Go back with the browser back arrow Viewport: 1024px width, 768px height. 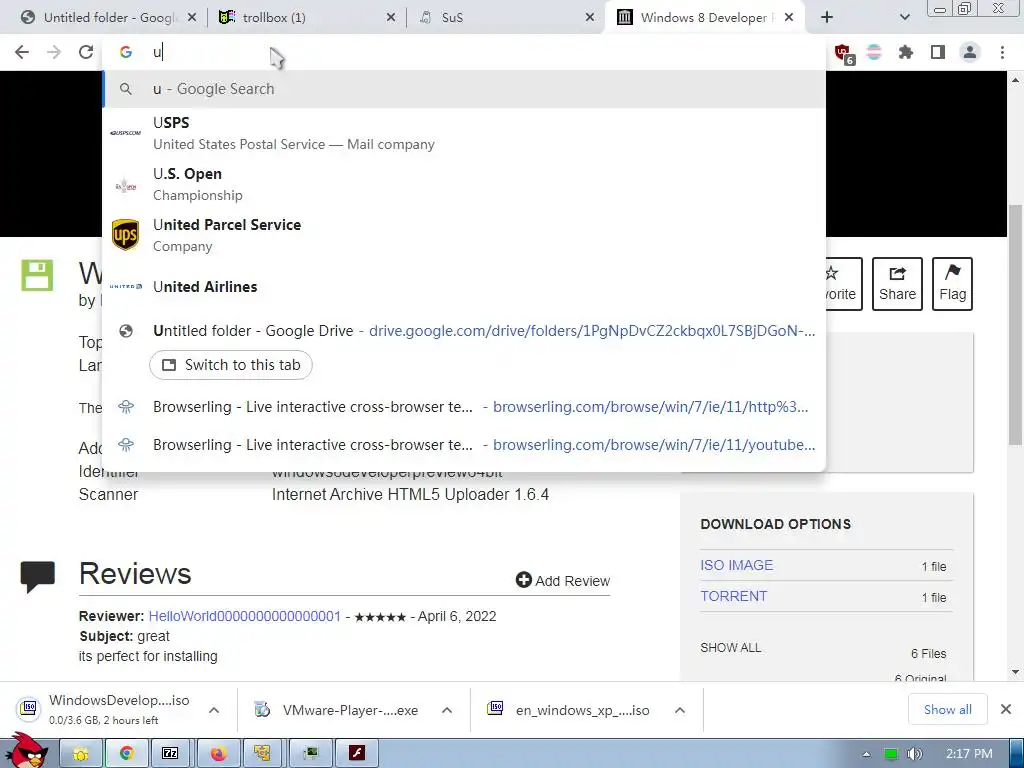[x=22, y=52]
